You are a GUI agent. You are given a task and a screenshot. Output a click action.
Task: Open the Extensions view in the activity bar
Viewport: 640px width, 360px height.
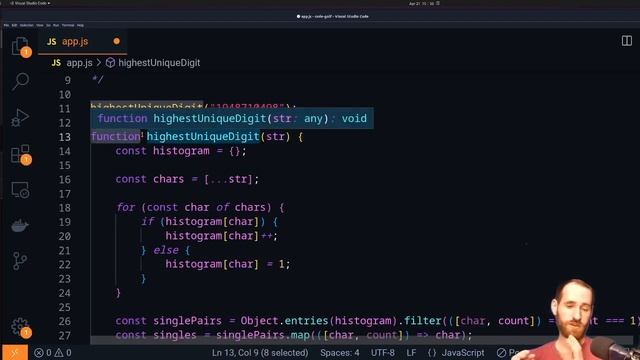(20, 154)
